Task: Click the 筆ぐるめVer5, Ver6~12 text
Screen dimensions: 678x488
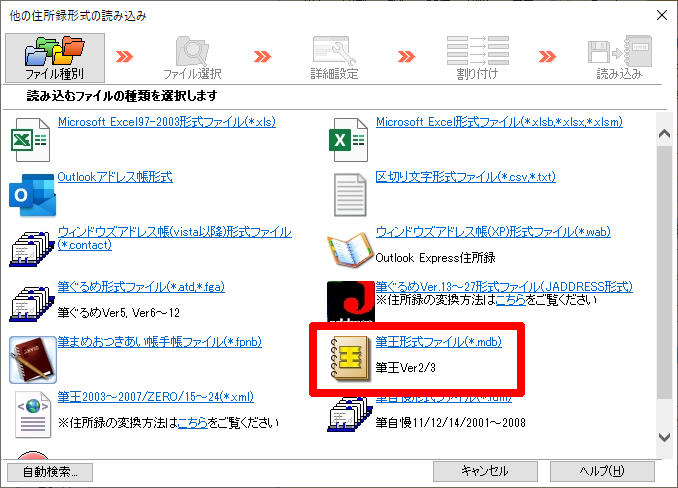Action: [118, 313]
